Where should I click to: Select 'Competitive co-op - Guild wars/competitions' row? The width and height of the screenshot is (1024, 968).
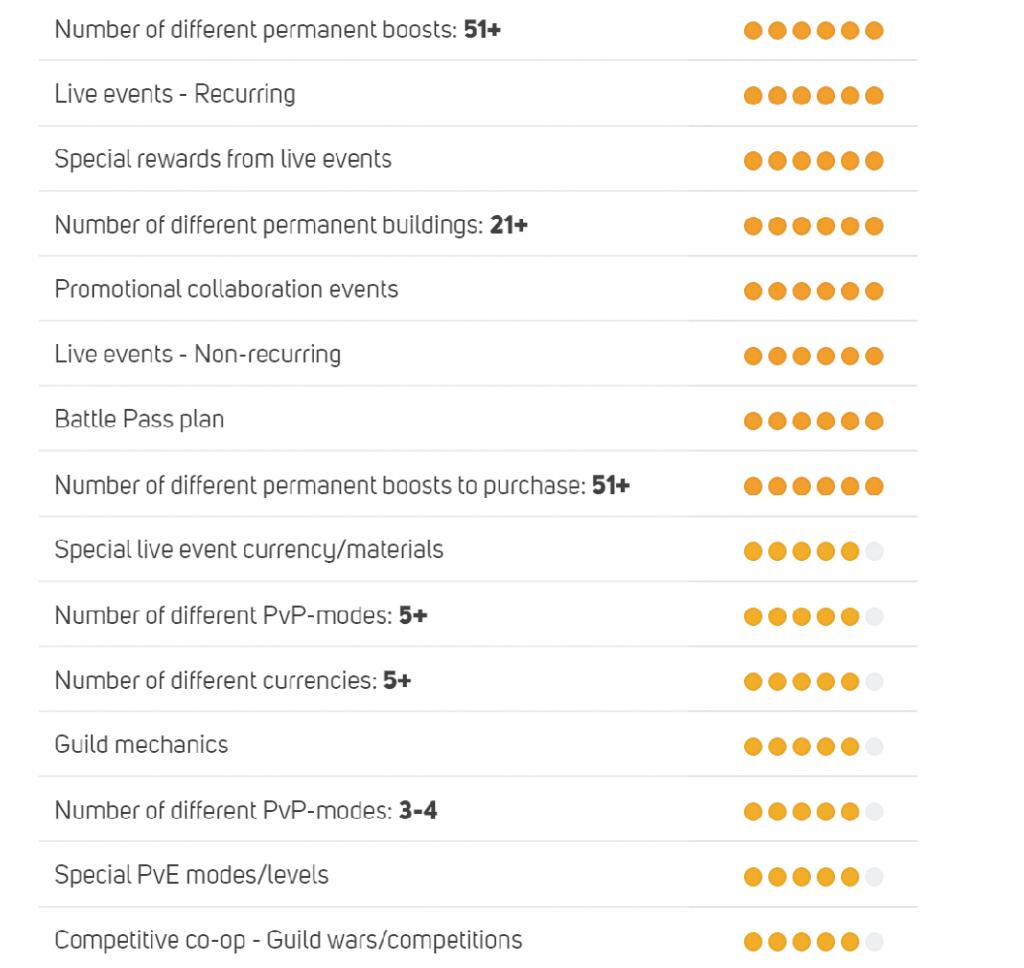pyautogui.click(x=288, y=940)
